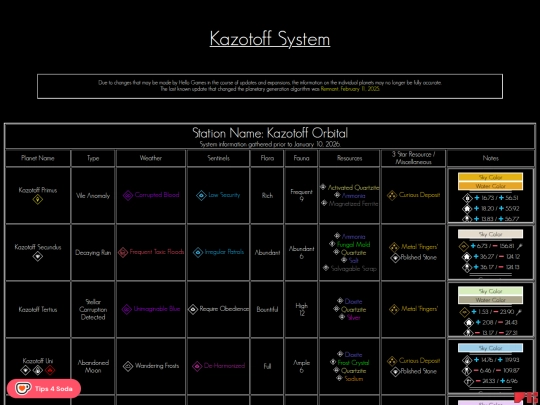This screenshot has width=540, height=405.
Task: Click the first white diamond icon under Kazotoff Uni
Action: (25, 370)
